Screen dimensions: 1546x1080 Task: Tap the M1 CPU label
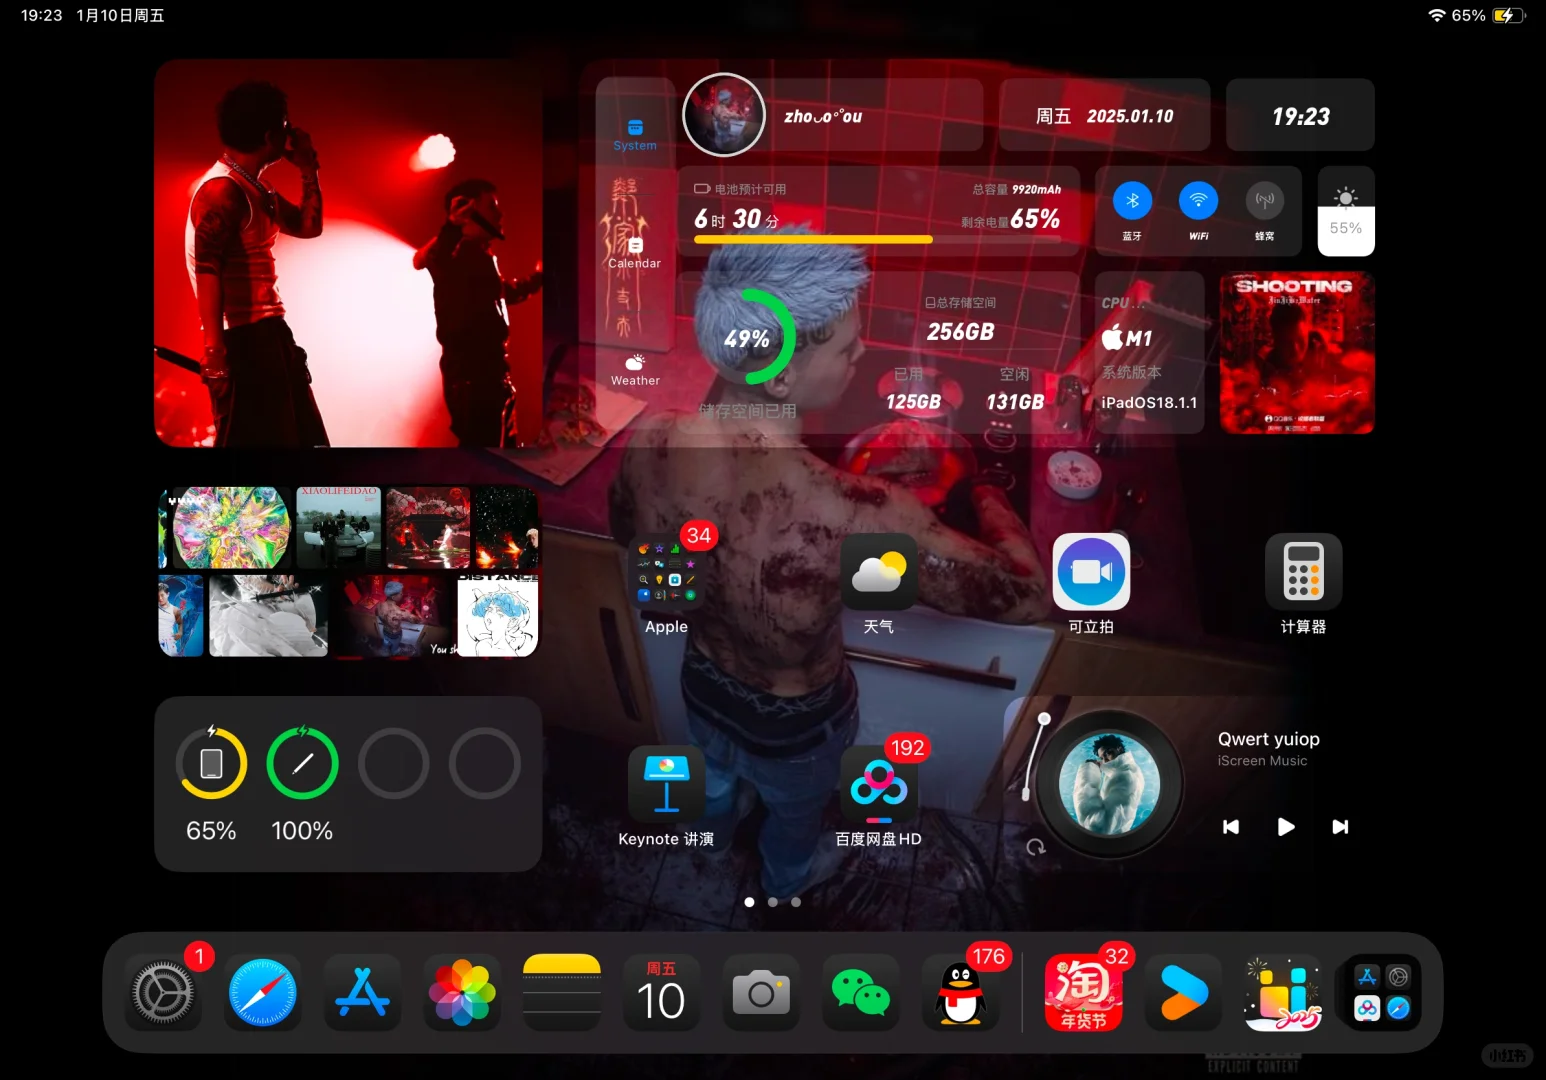[x=1127, y=338]
